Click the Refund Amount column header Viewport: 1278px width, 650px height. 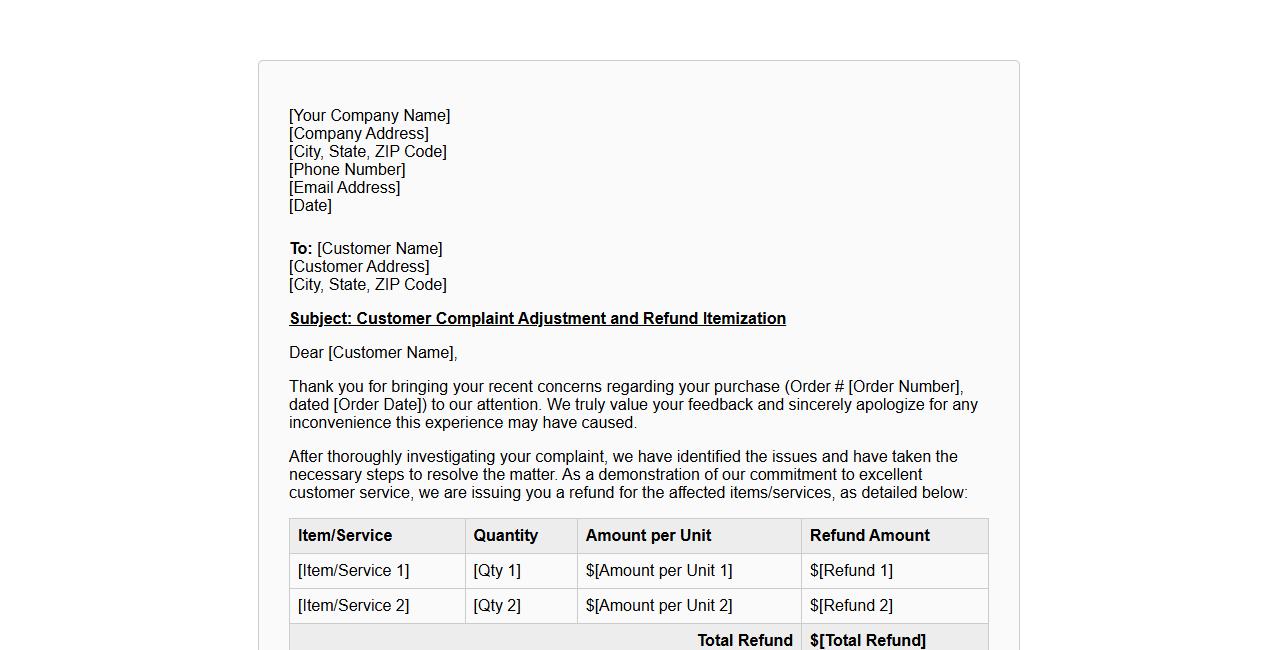(x=869, y=536)
